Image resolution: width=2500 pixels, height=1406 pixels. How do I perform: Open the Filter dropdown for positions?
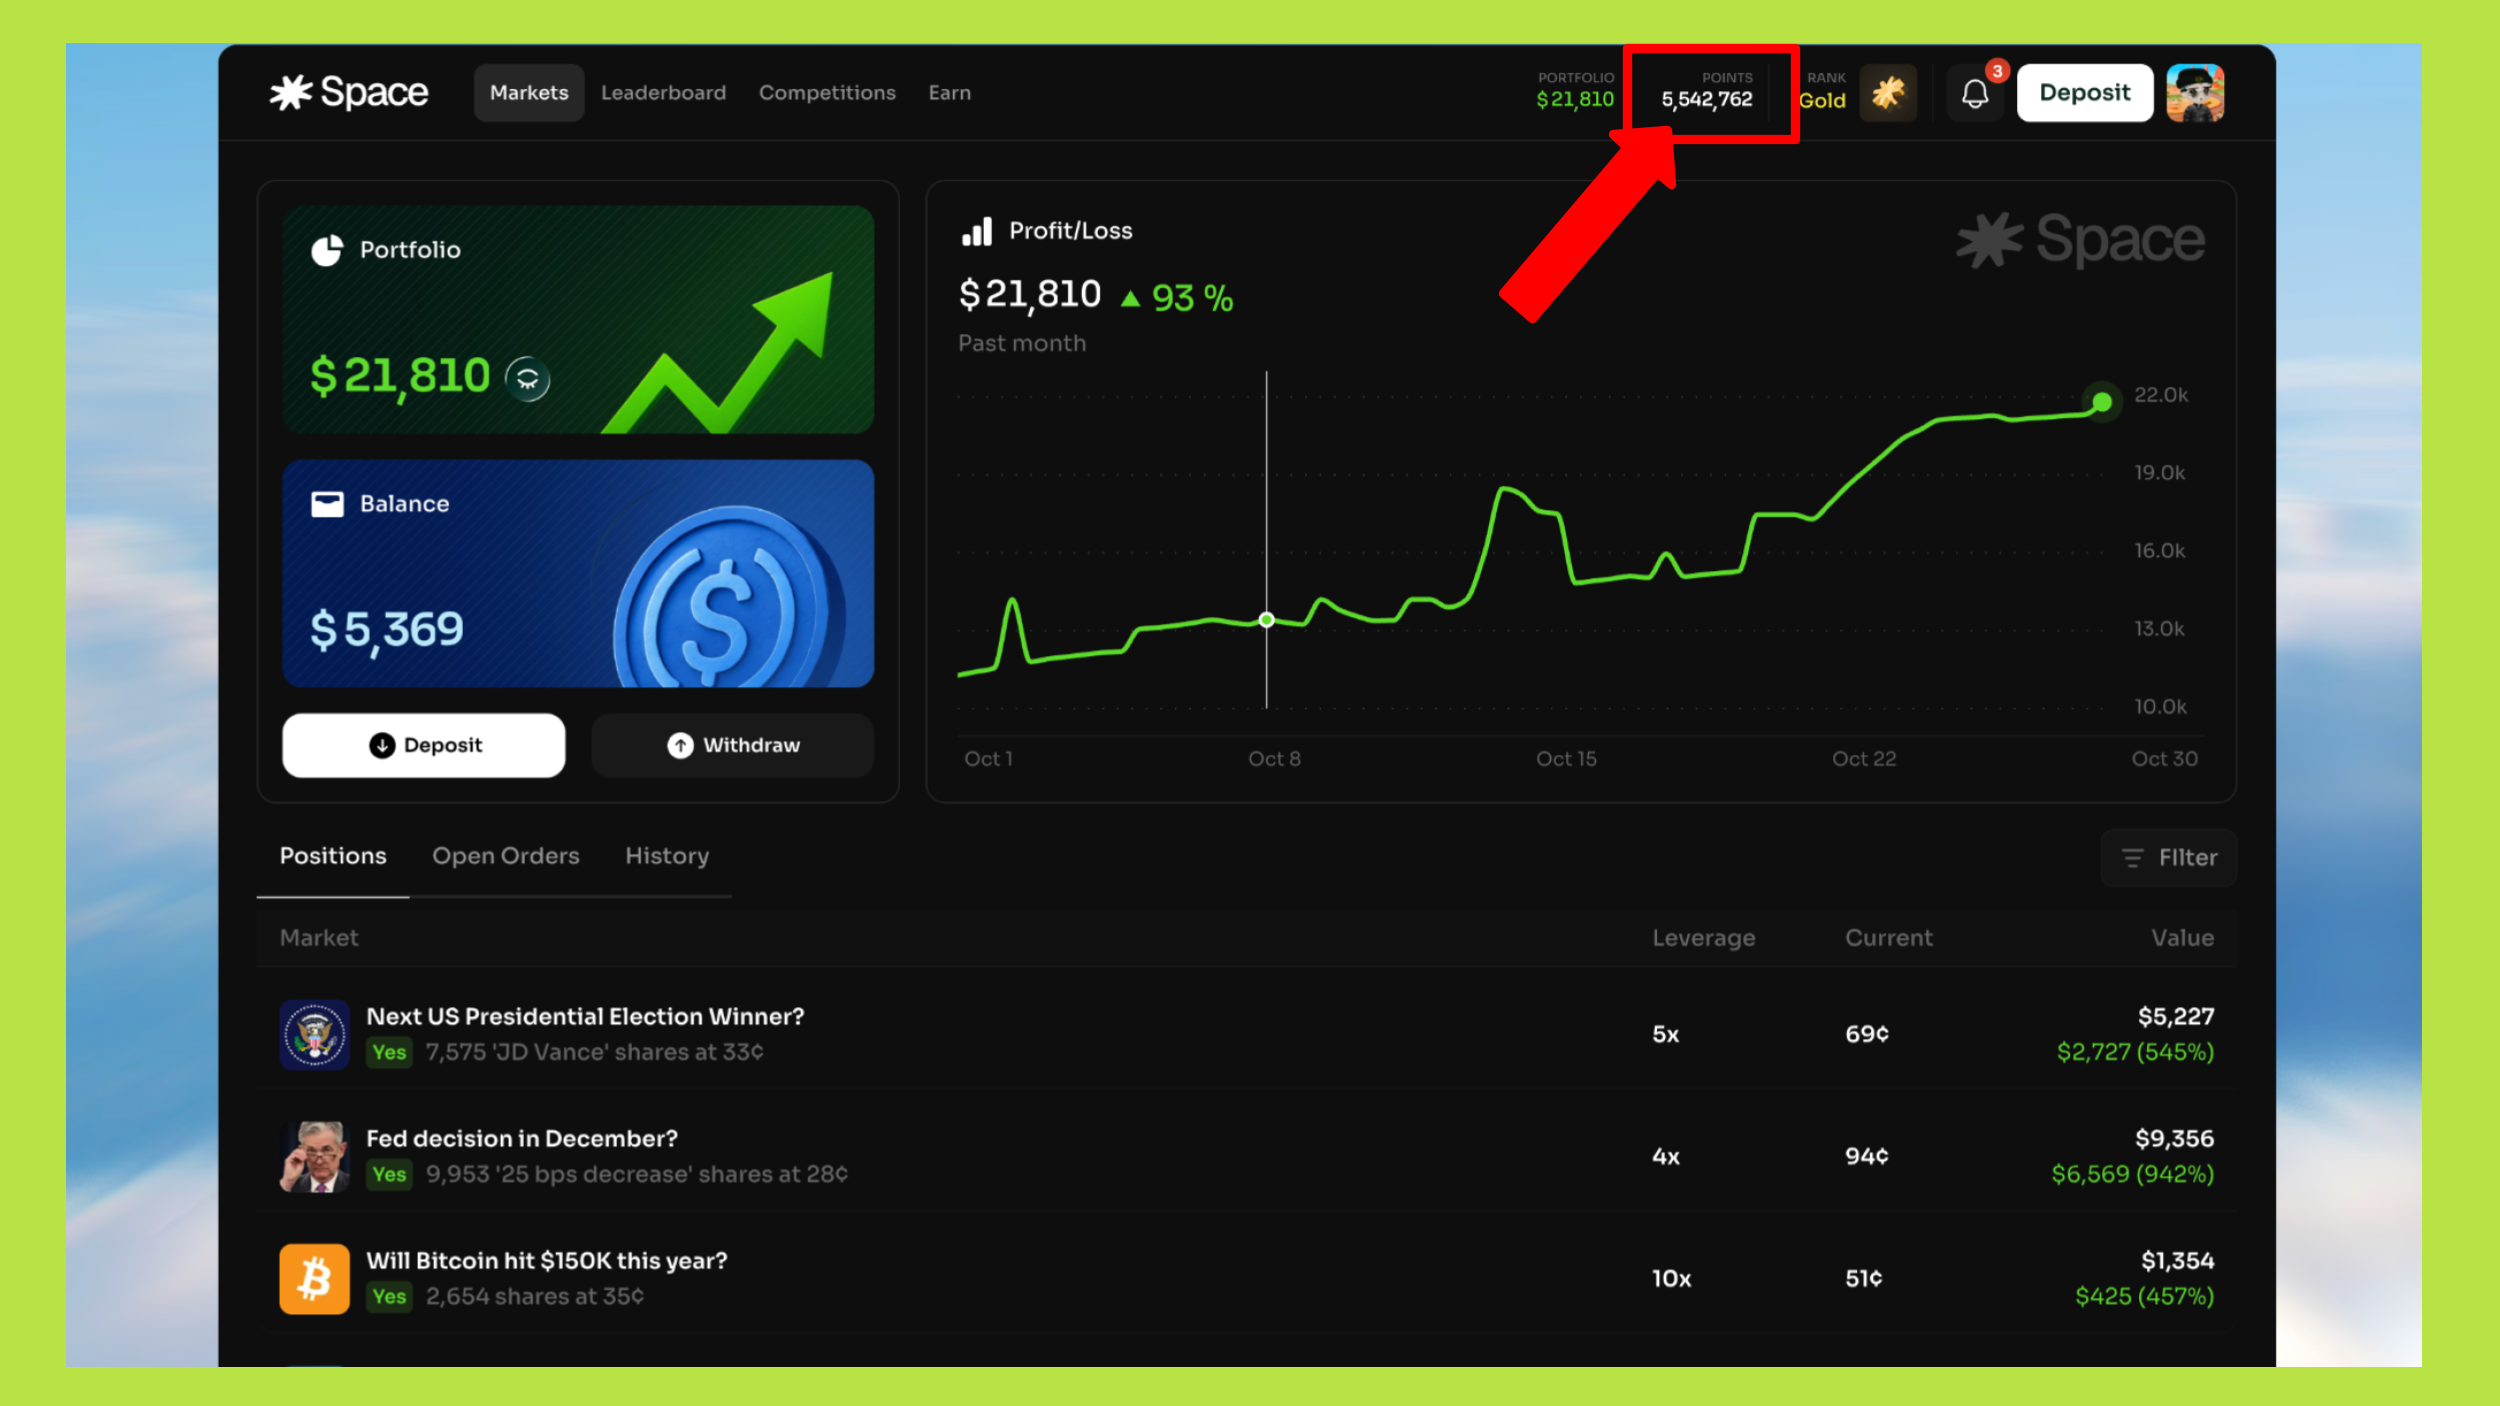click(2168, 858)
